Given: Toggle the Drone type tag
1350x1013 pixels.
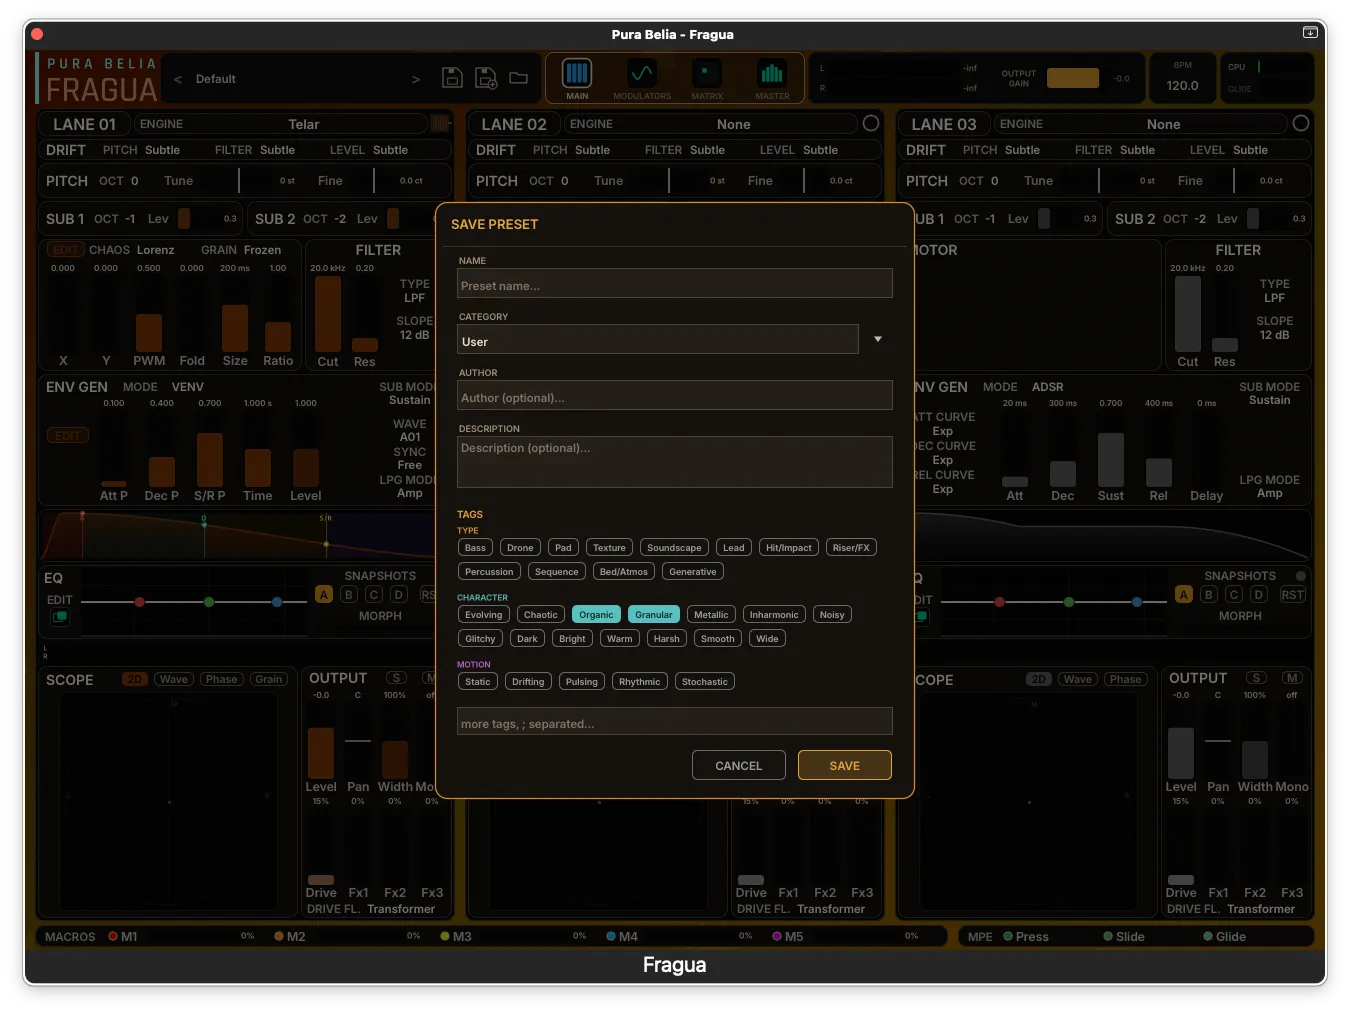Looking at the screenshot, I should (x=520, y=547).
